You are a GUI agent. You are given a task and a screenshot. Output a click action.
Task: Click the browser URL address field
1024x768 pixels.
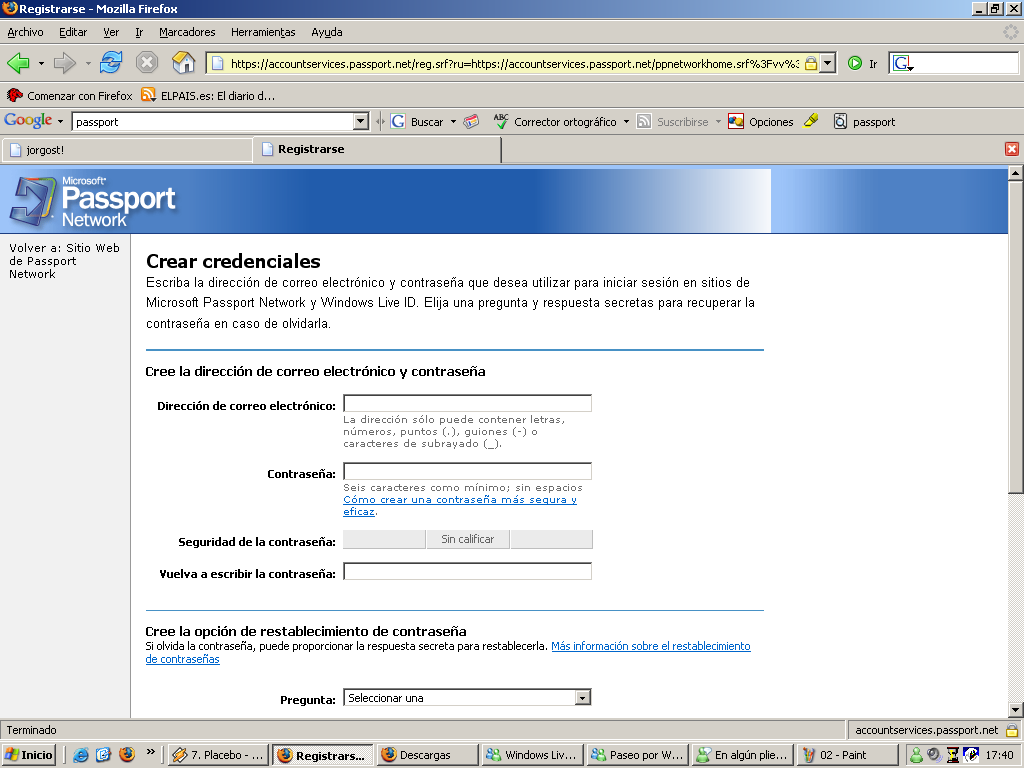tap(514, 63)
